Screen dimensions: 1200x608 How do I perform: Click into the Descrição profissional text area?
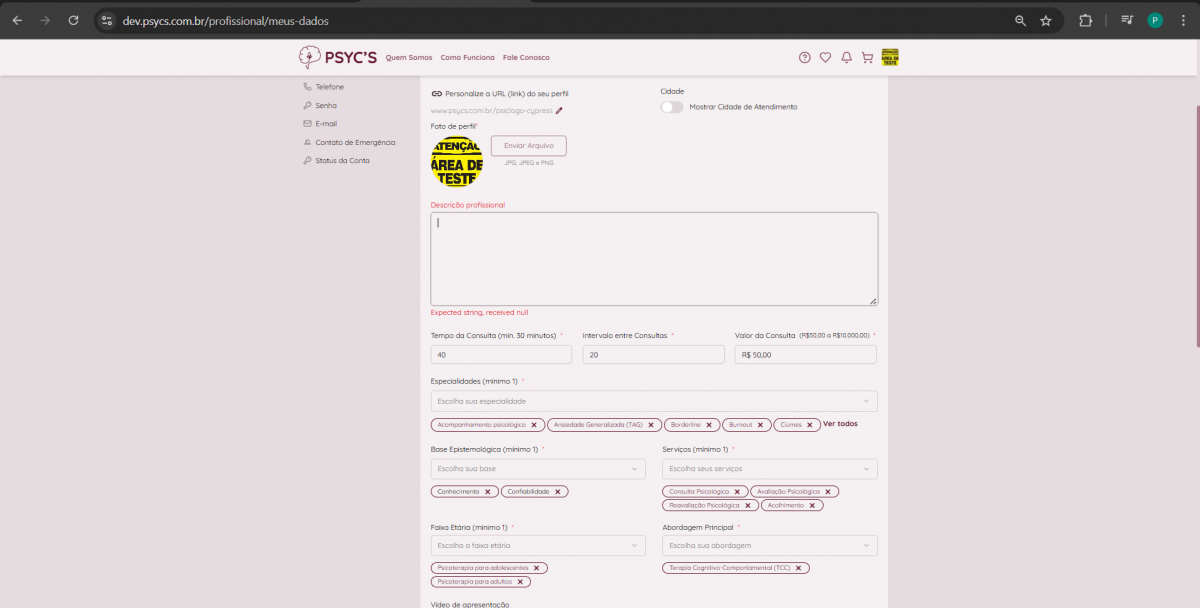[x=654, y=258]
